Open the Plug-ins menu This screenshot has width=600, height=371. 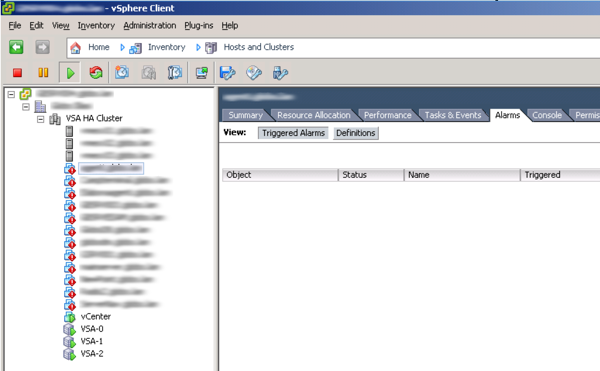(199, 26)
